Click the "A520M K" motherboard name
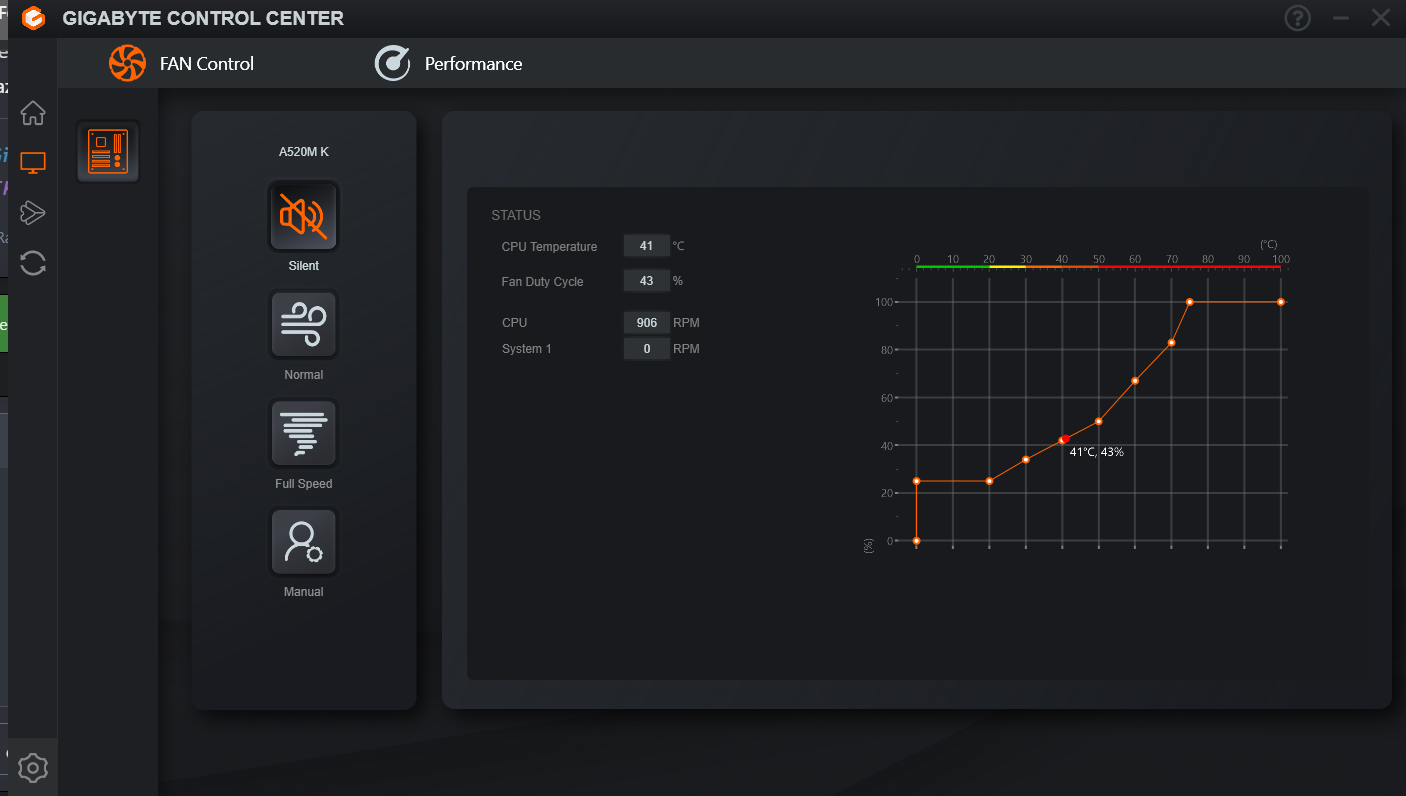This screenshot has width=1406, height=796. (x=304, y=152)
